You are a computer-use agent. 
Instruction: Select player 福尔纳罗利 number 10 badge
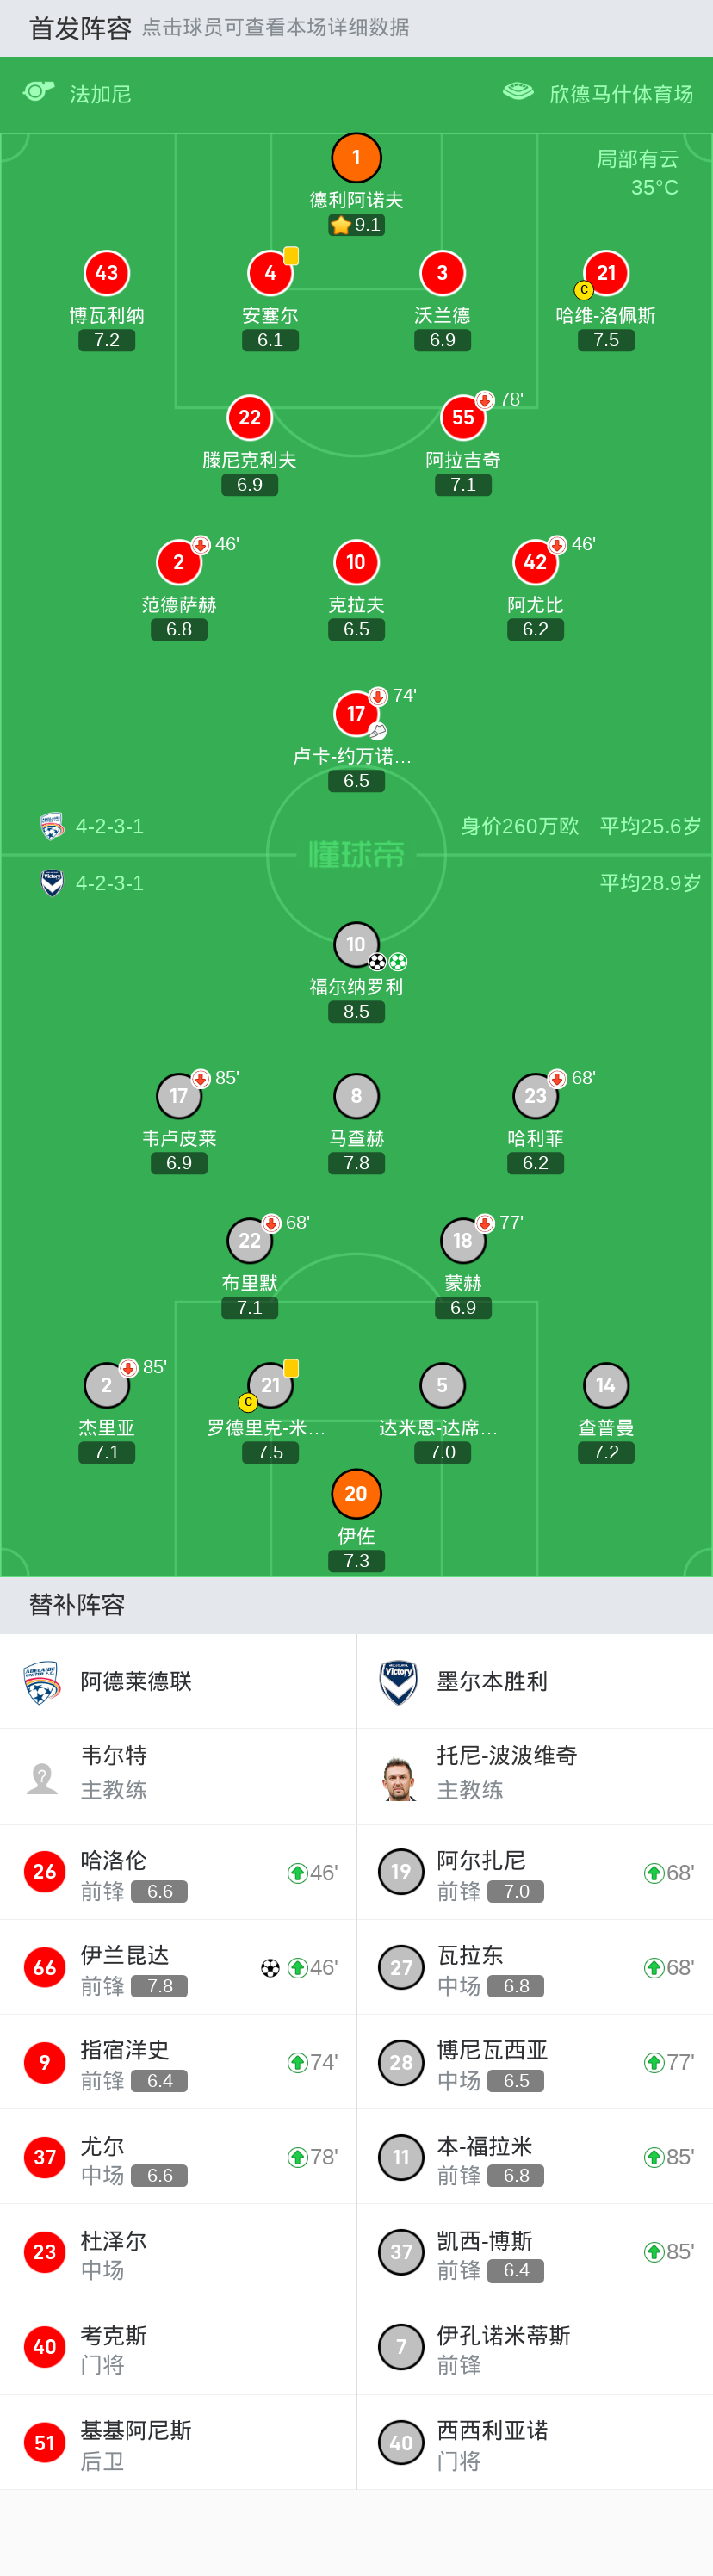click(x=356, y=944)
